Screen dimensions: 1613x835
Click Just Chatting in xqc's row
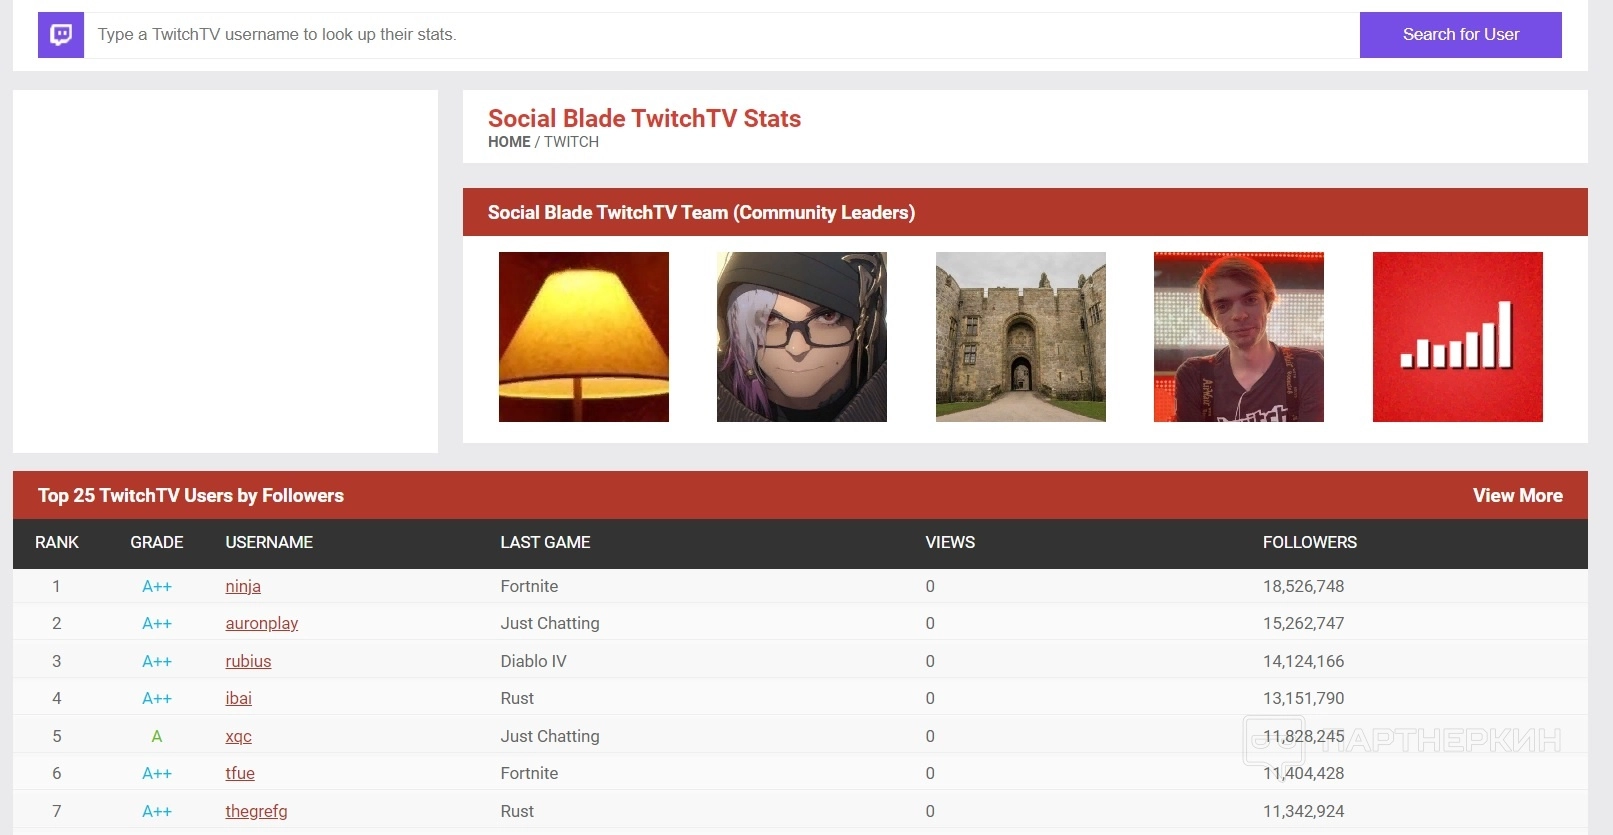click(x=550, y=736)
